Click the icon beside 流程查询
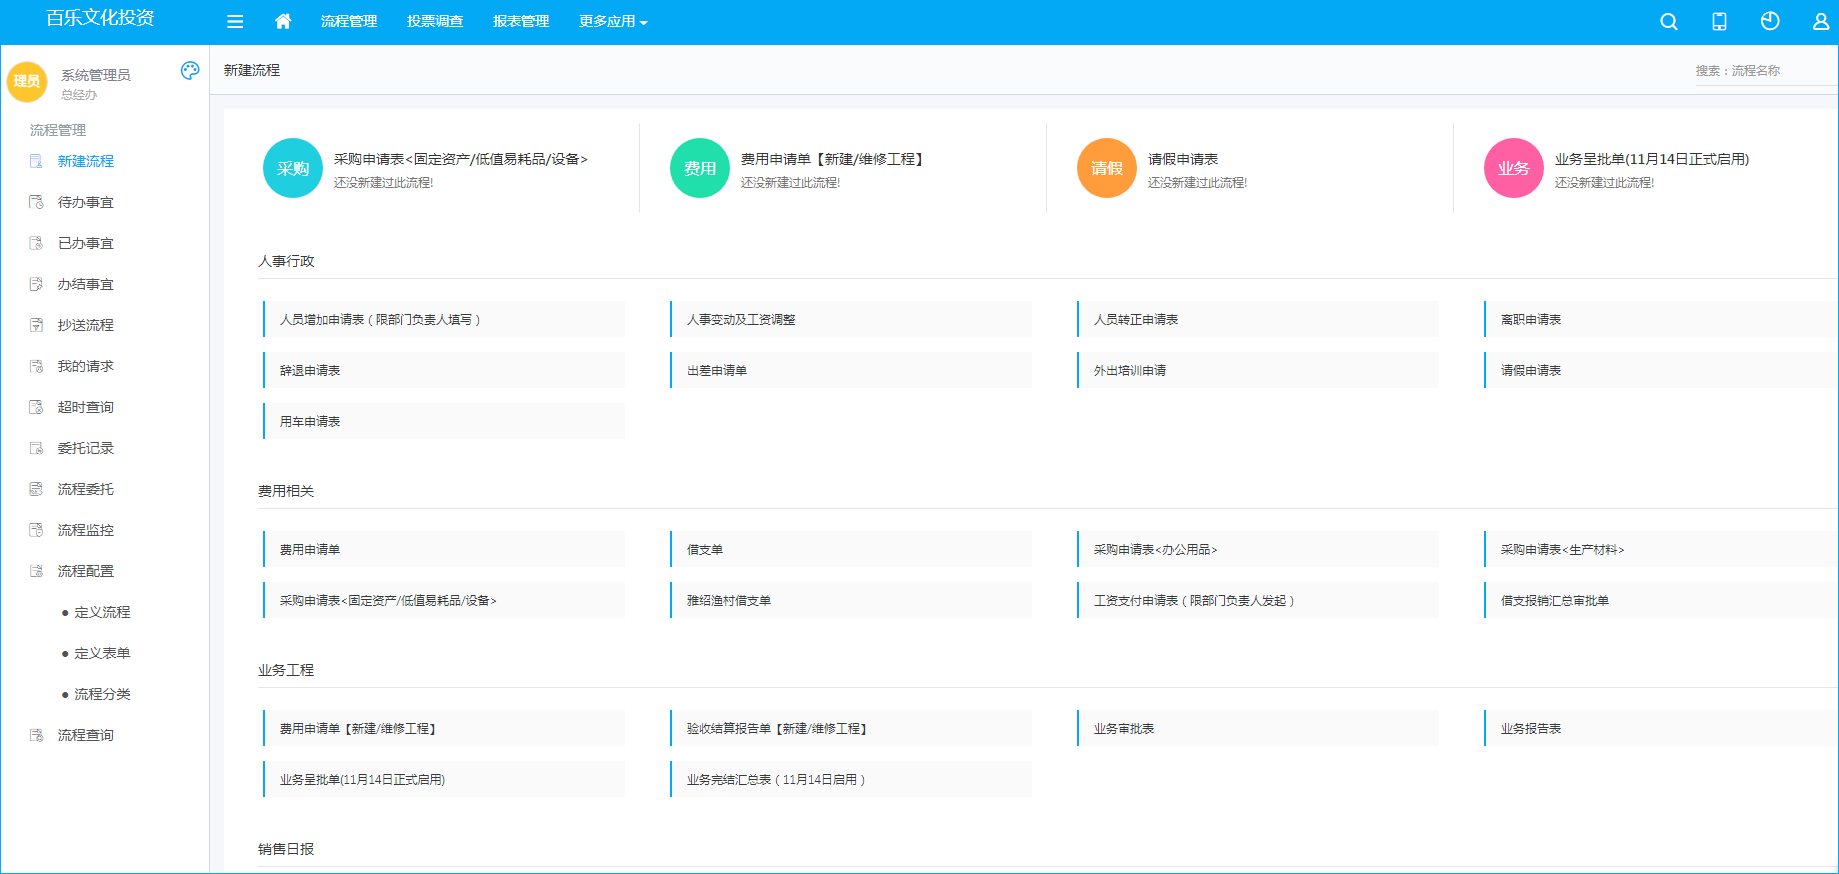Screen dimensions: 1839x874 pos(36,735)
